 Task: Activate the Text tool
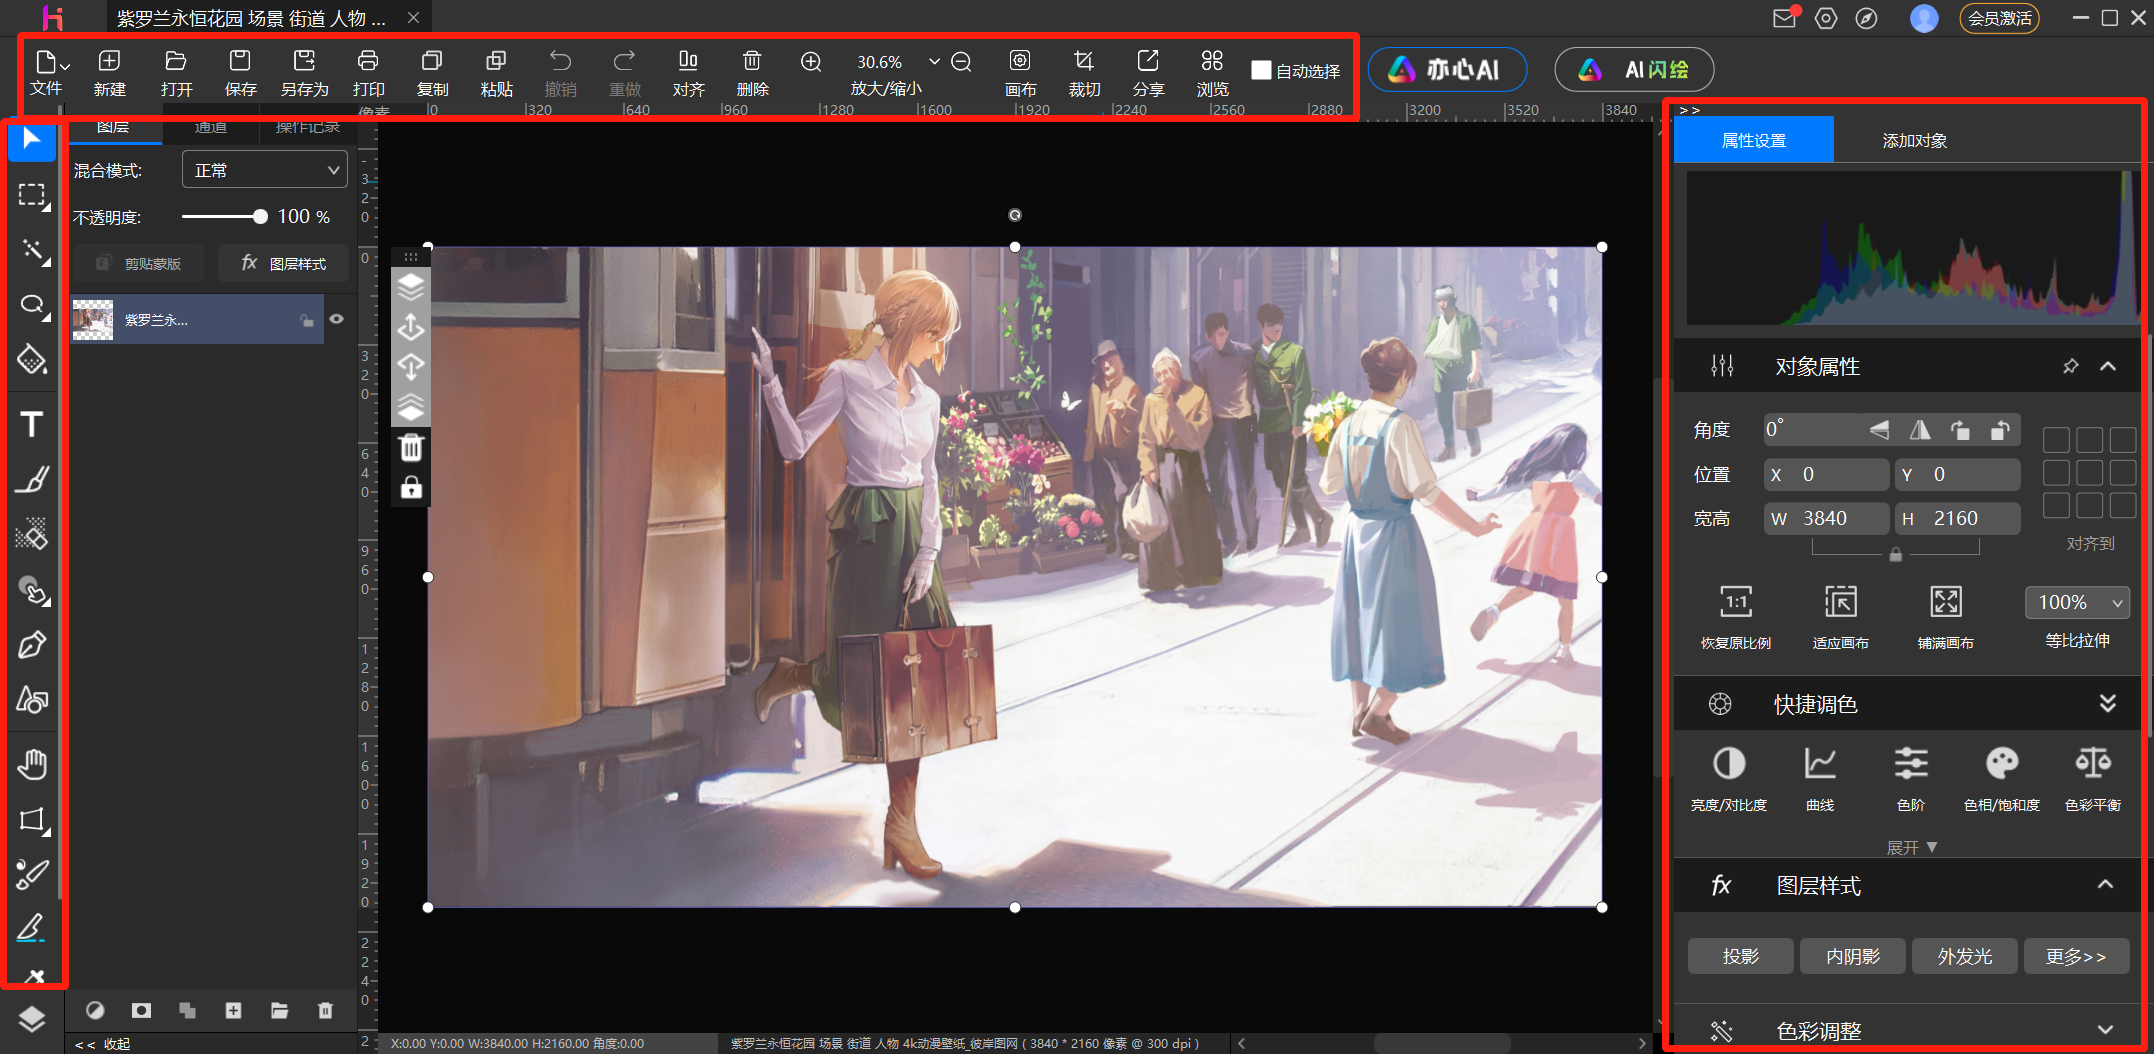(32, 425)
